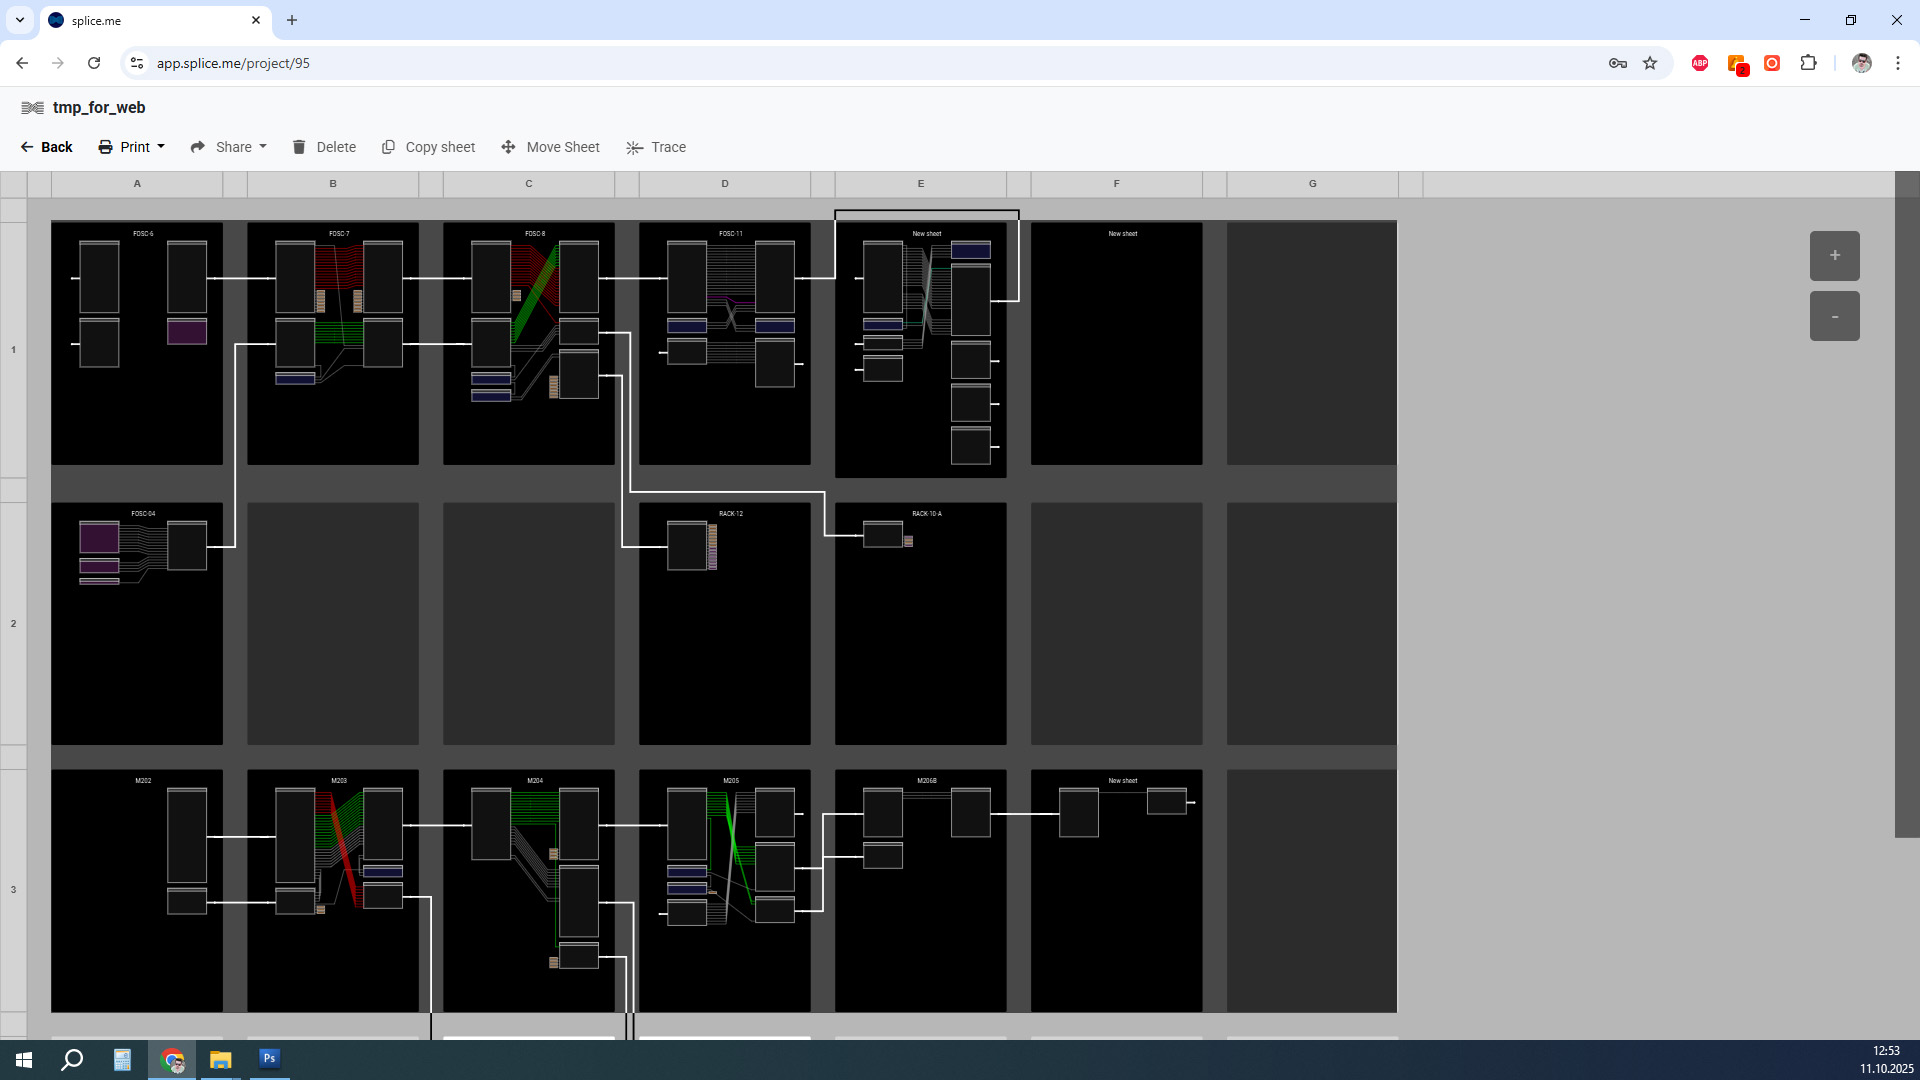Open the M204 sheet
This screenshot has height=1080, width=1920.
(x=529, y=890)
